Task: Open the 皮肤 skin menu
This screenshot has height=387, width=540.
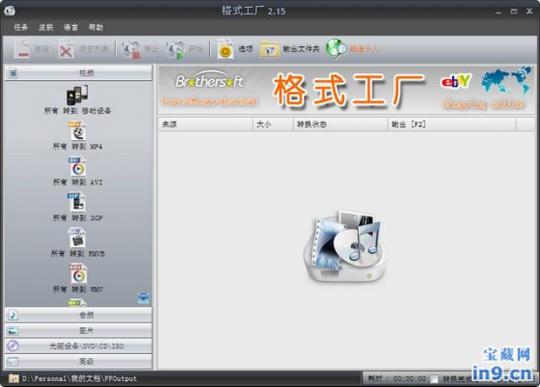Action: point(46,27)
